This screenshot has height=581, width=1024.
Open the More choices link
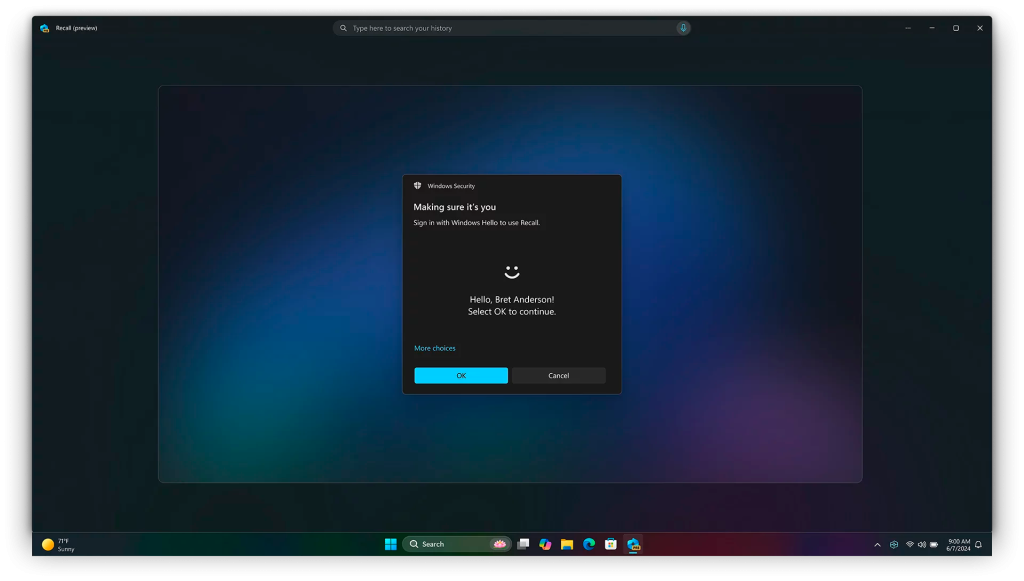coord(435,348)
